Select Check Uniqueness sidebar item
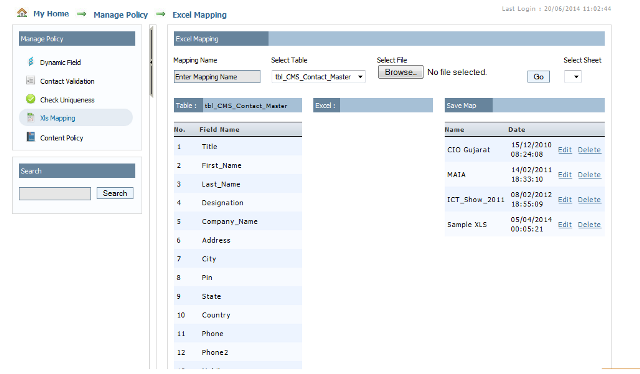640x374 pixels. point(67,100)
